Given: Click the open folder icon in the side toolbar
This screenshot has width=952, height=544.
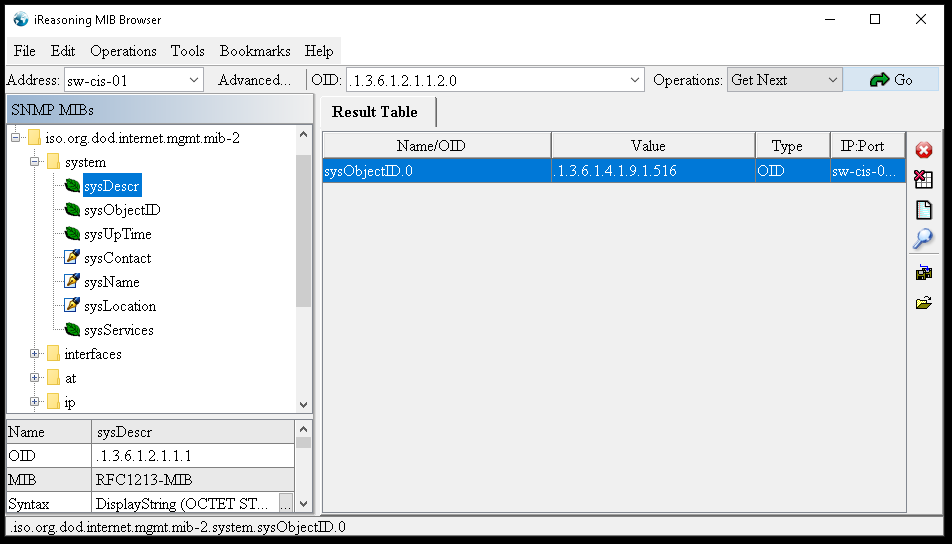Looking at the screenshot, I should [923, 303].
